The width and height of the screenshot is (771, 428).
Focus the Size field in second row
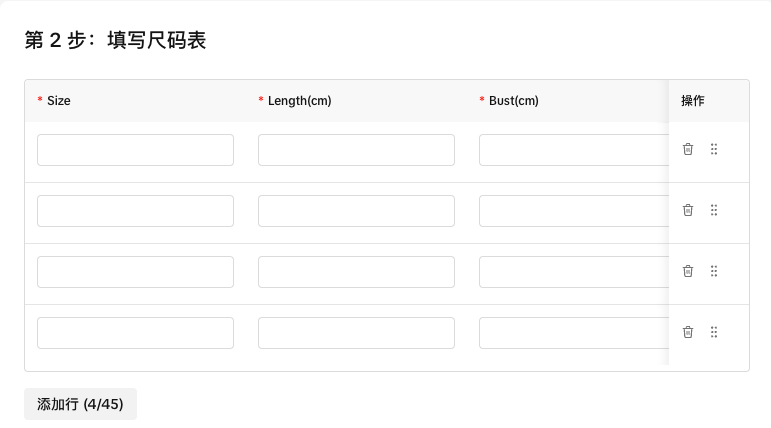135,211
